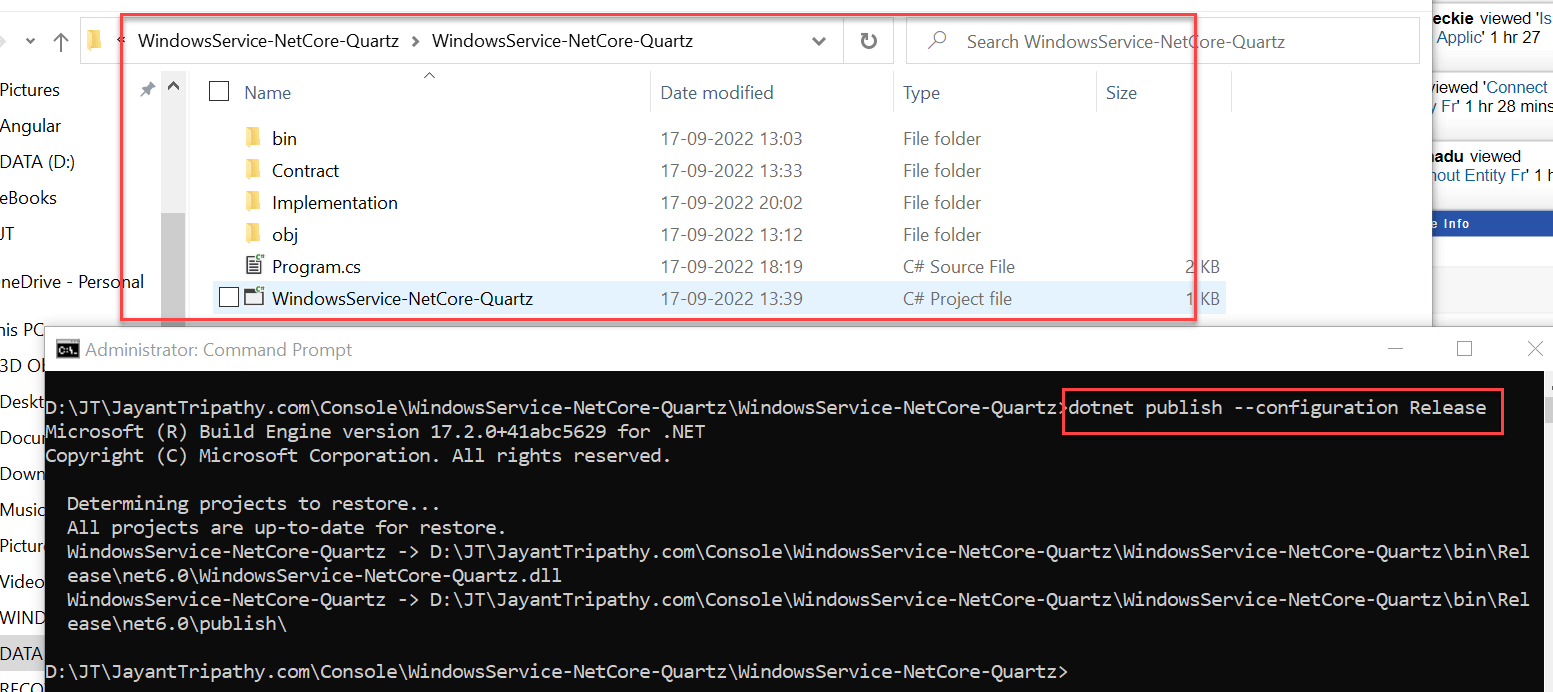Tick the select-all checkbox beside Name header
Viewport: 1553px width, 692px height.
(x=218, y=89)
